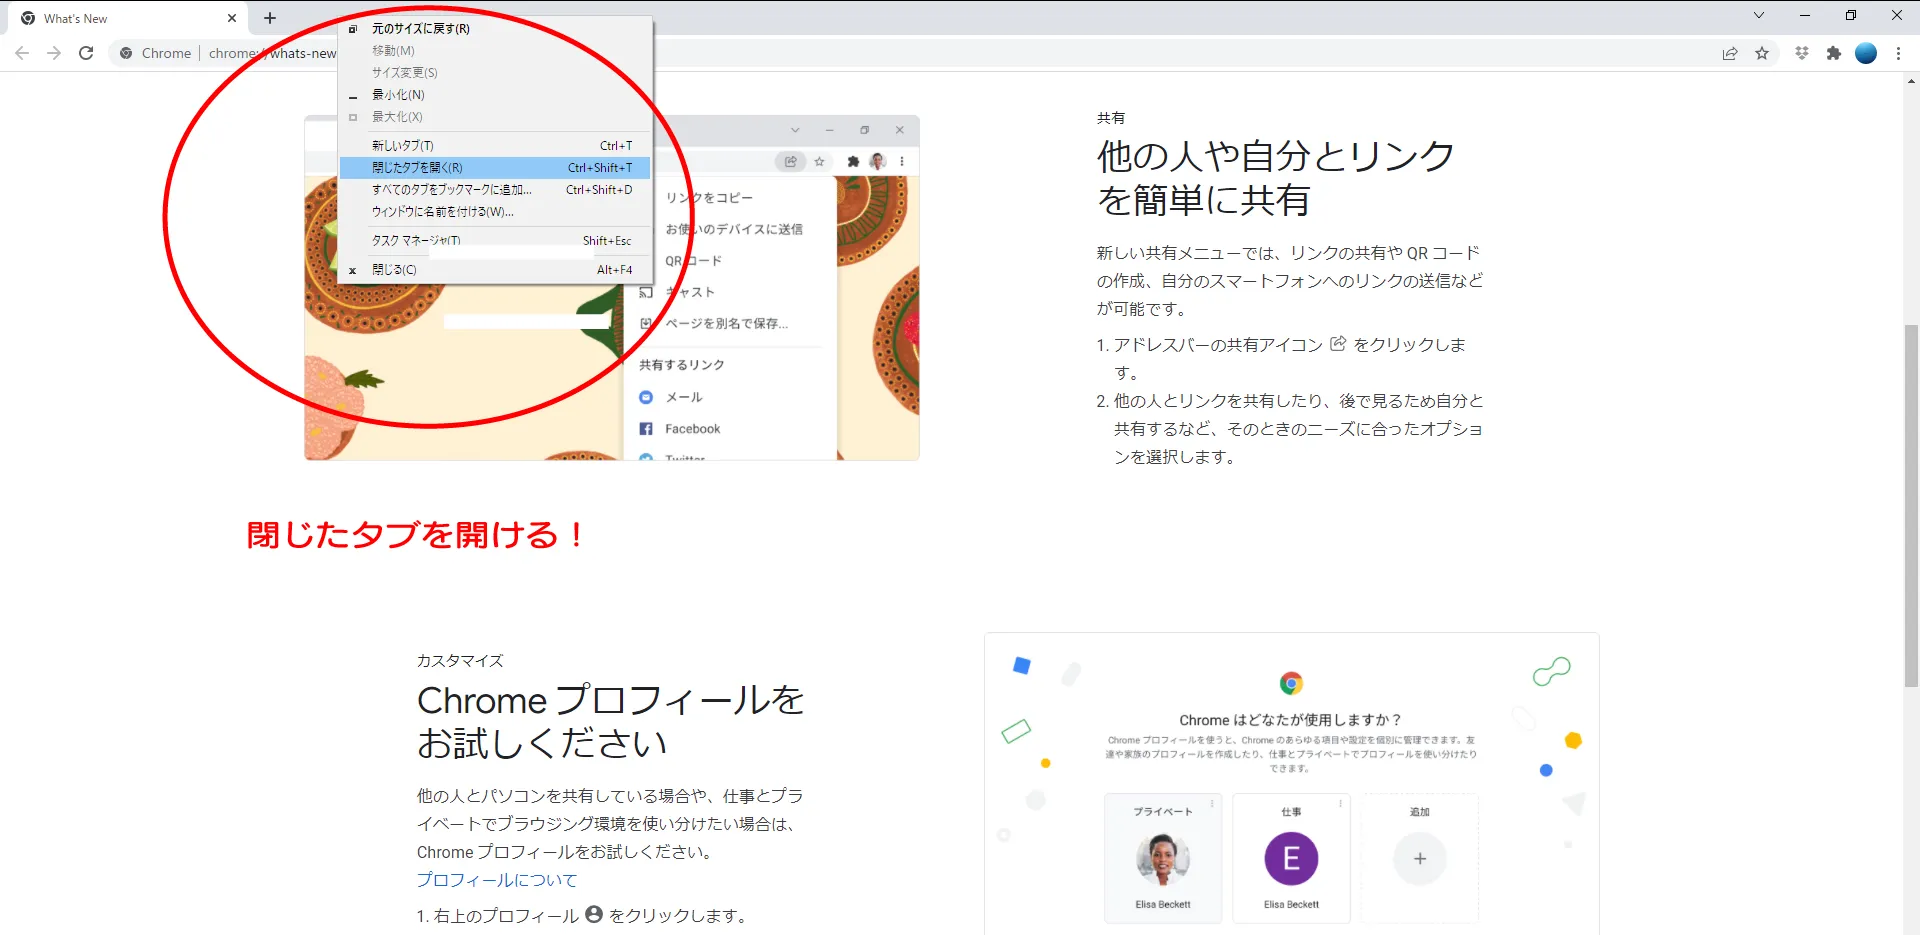Bookmark this page with the star icon
1920x935 pixels.
1762,53
